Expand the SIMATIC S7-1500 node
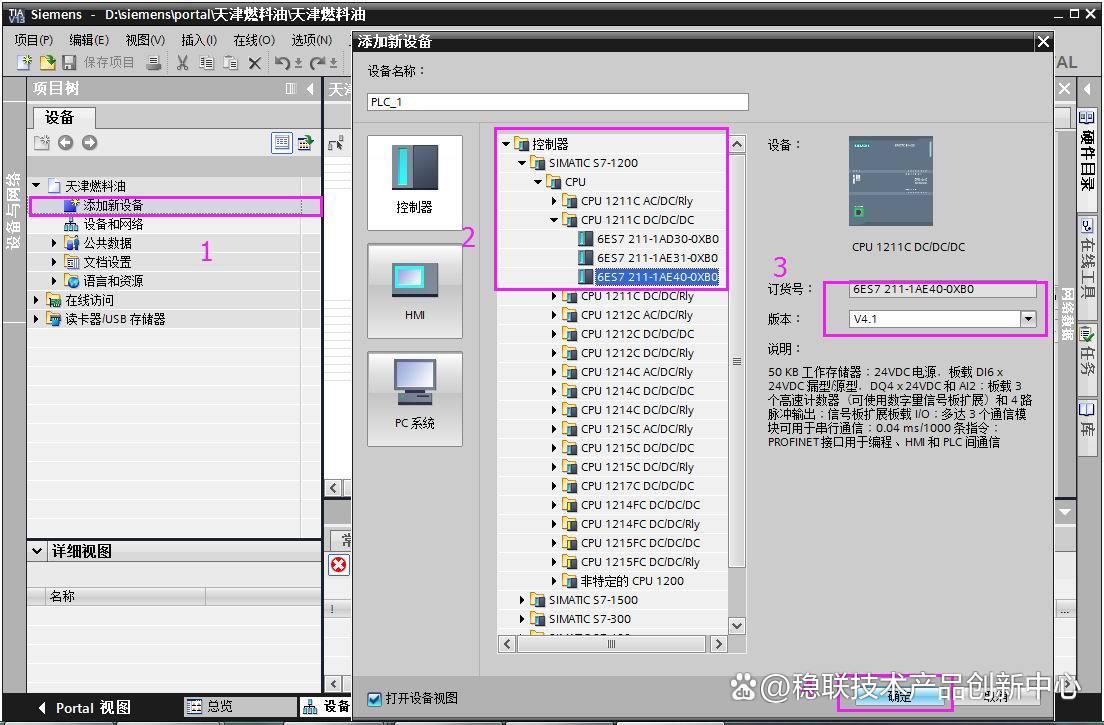1104x725 pixels. [x=522, y=600]
